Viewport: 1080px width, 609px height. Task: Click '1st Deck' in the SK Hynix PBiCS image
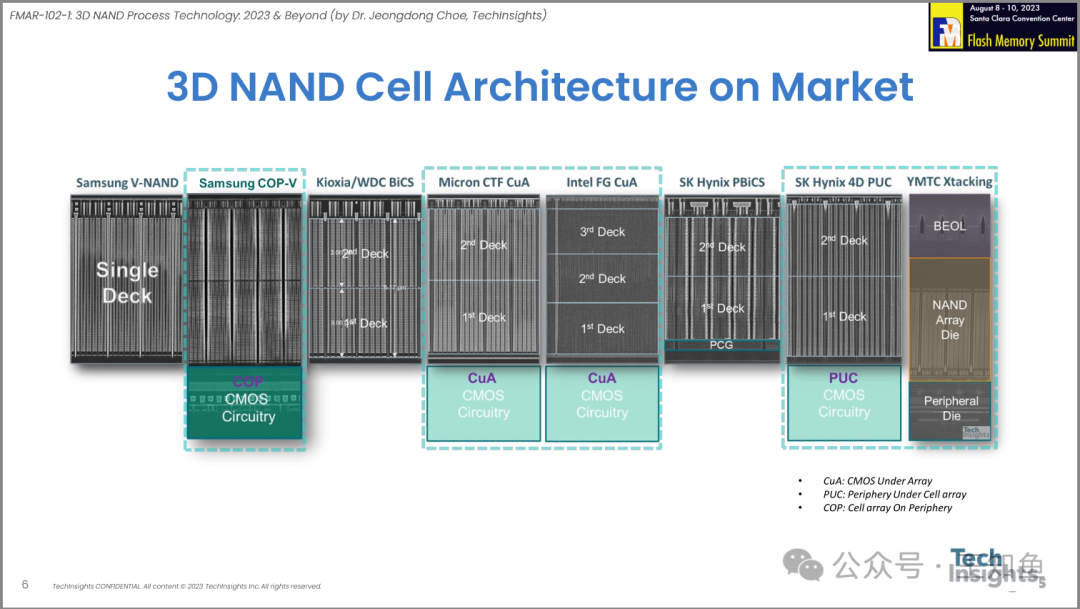pos(722,308)
